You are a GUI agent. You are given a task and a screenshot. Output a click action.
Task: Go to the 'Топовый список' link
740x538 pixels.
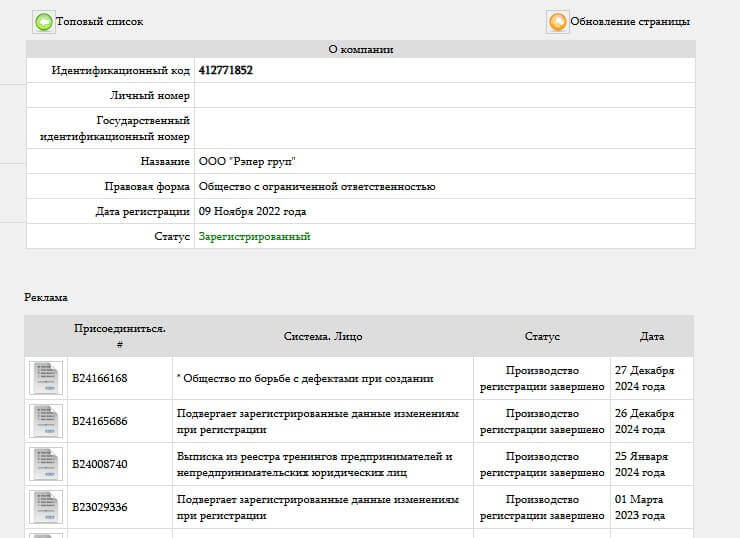click(x=100, y=22)
